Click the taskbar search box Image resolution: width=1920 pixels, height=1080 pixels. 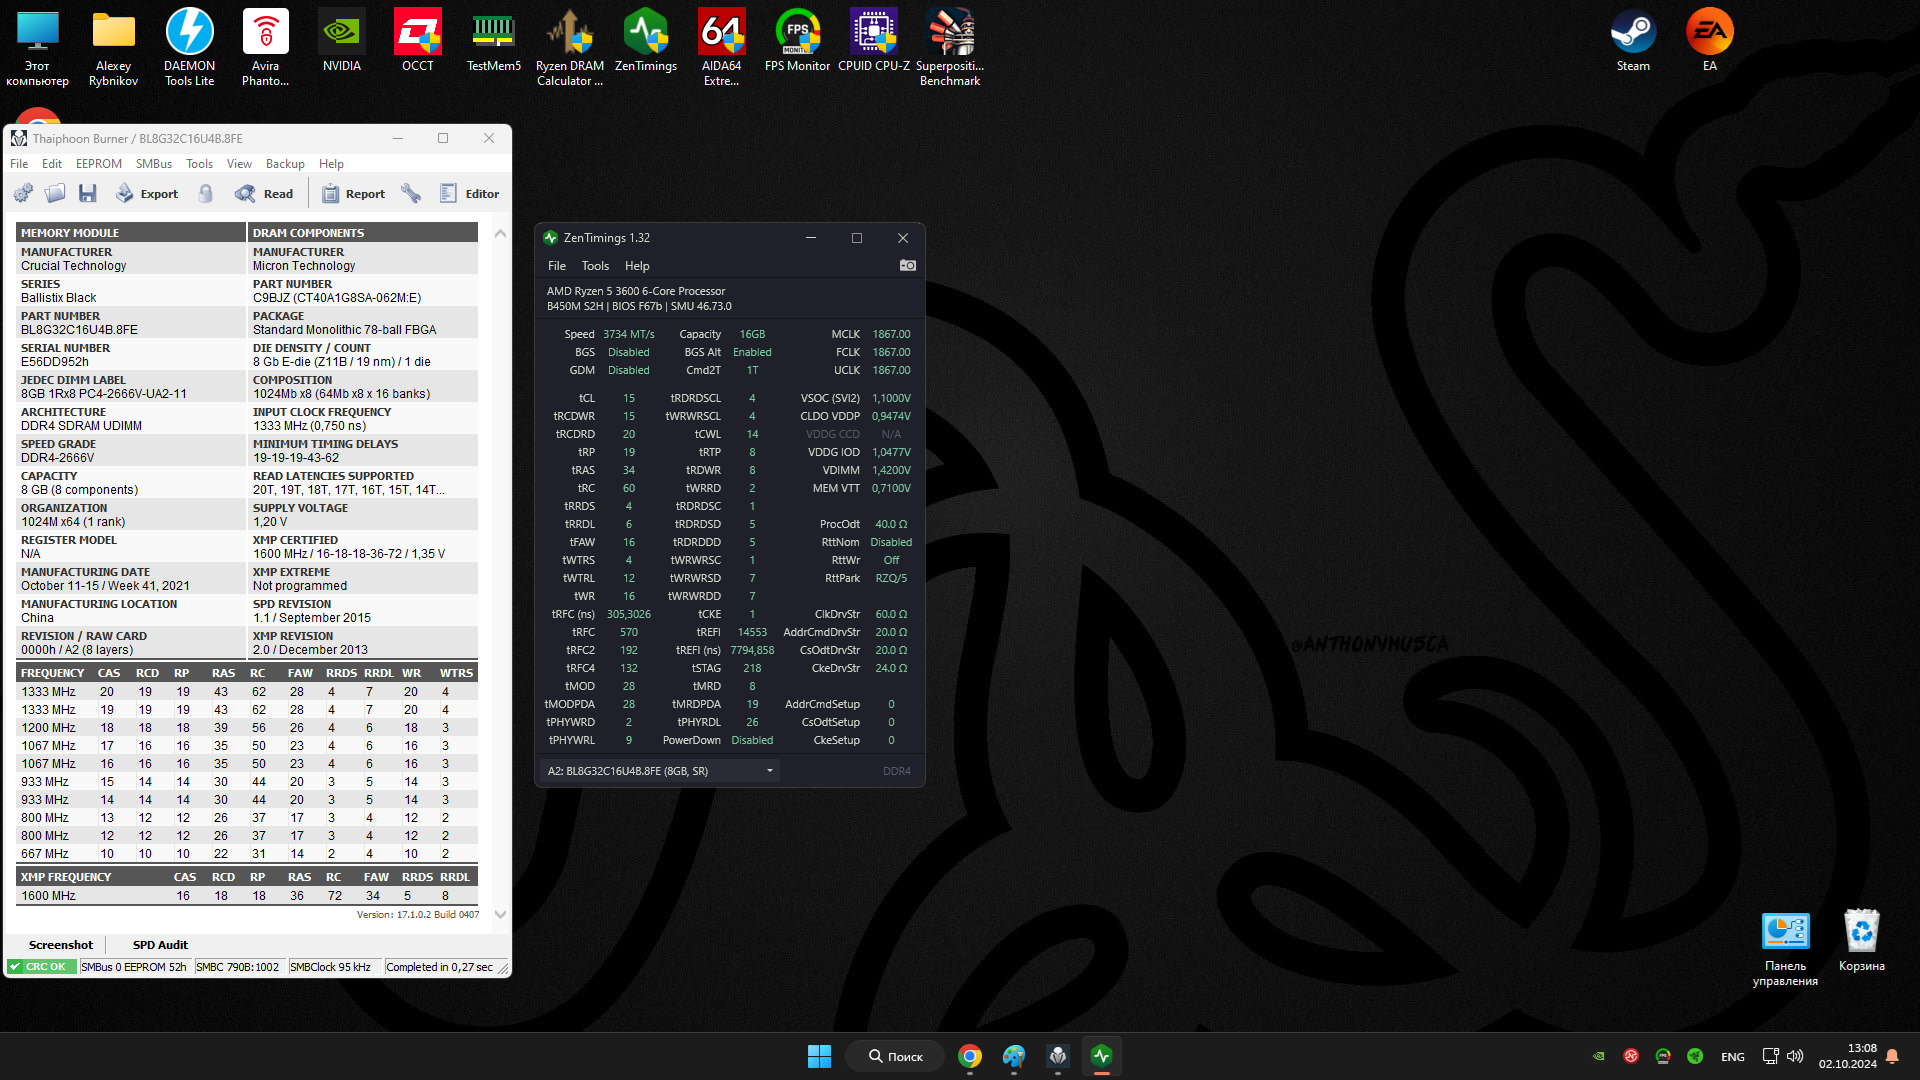pos(895,1056)
